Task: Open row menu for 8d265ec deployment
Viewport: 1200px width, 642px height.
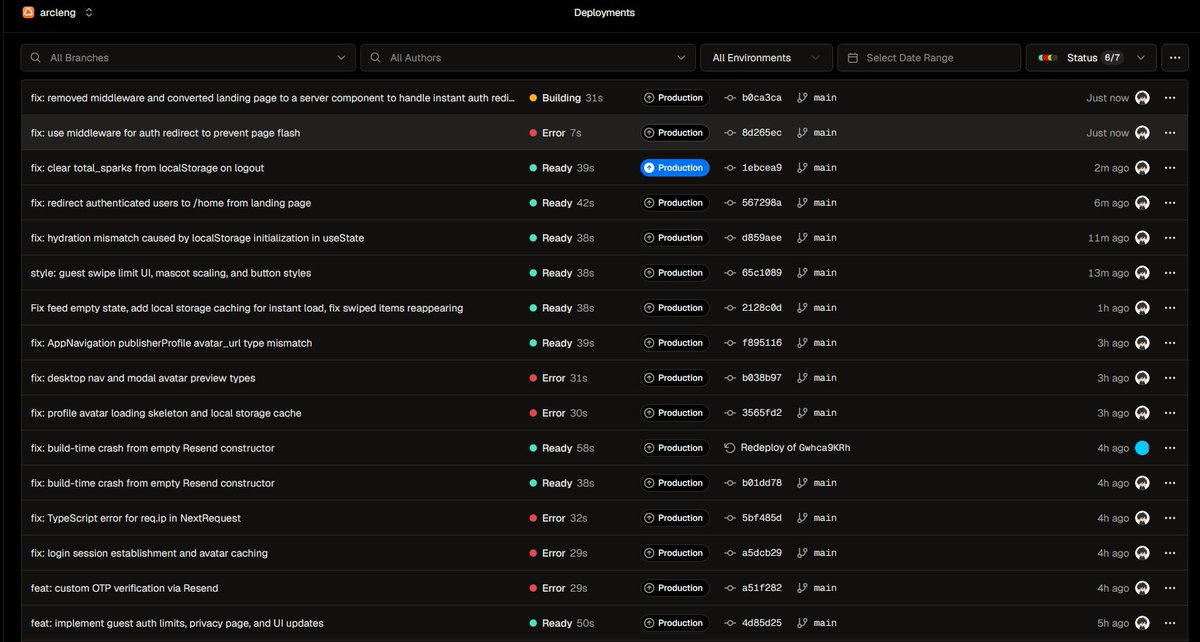Action: coord(1170,133)
